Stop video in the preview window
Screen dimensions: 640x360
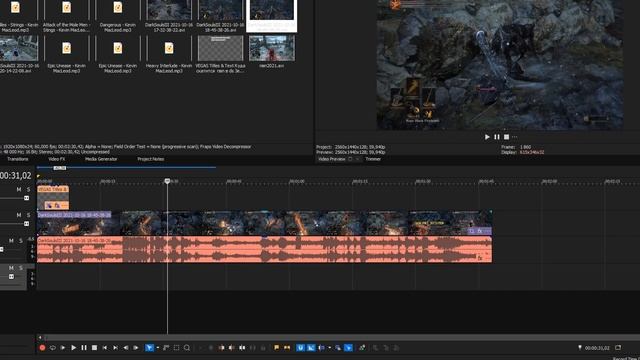point(506,137)
